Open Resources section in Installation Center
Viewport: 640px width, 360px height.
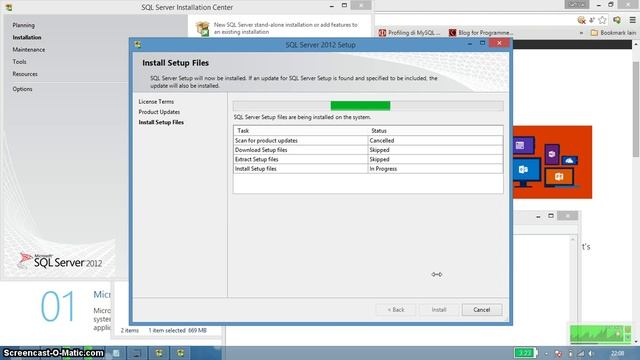click(x=25, y=74)
